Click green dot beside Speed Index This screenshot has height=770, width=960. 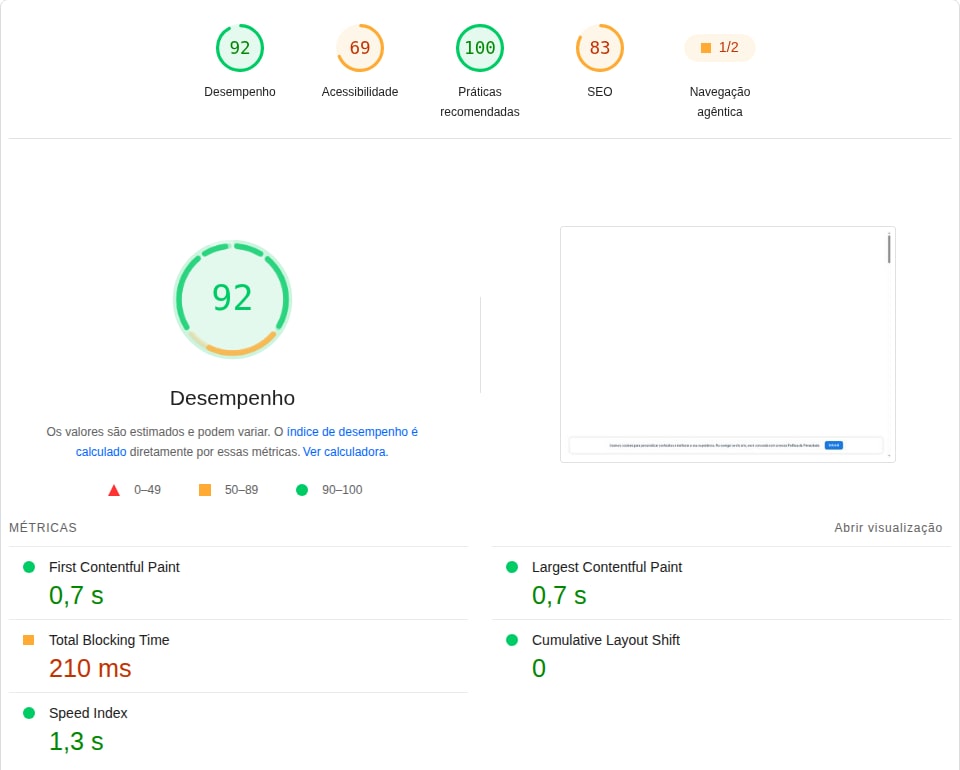click(29, 712)
